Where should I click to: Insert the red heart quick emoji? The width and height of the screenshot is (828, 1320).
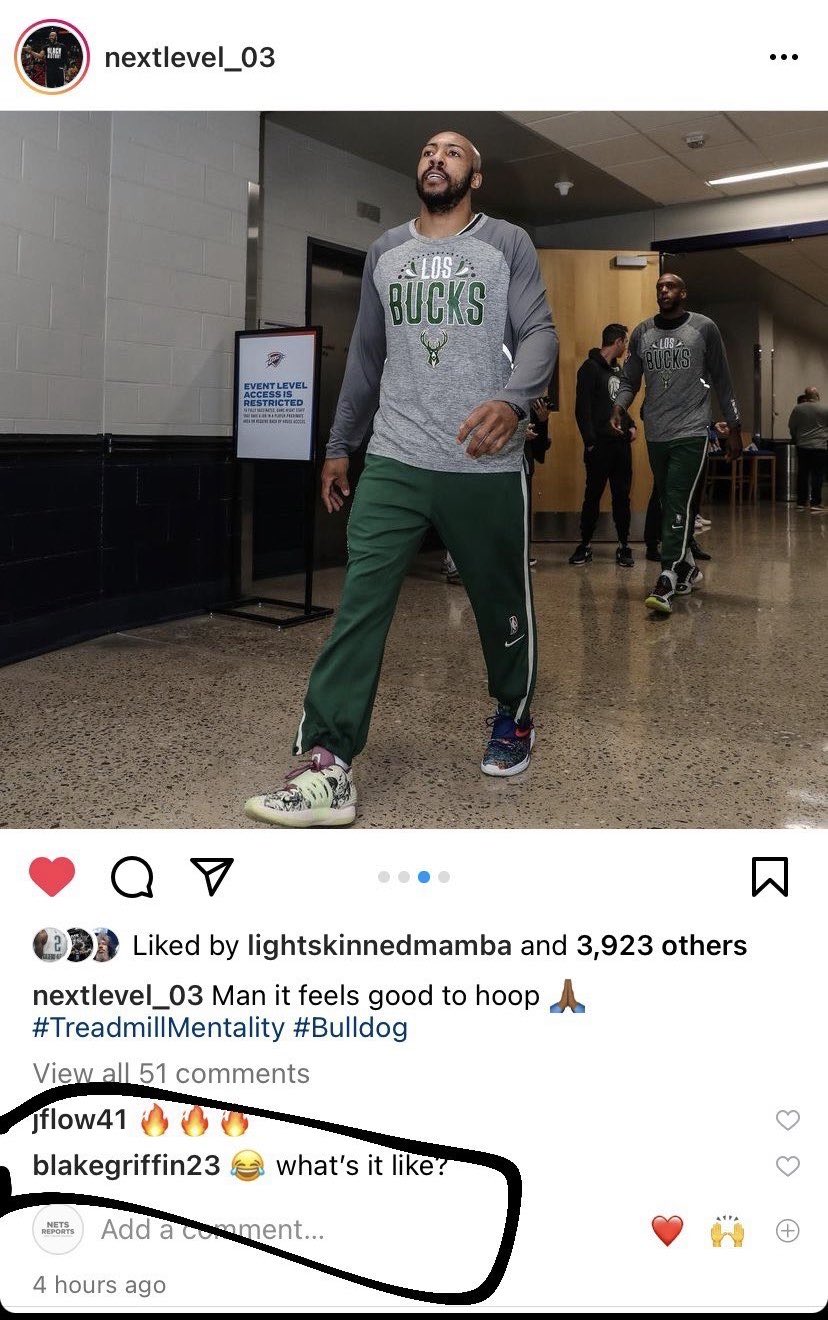667,1231
